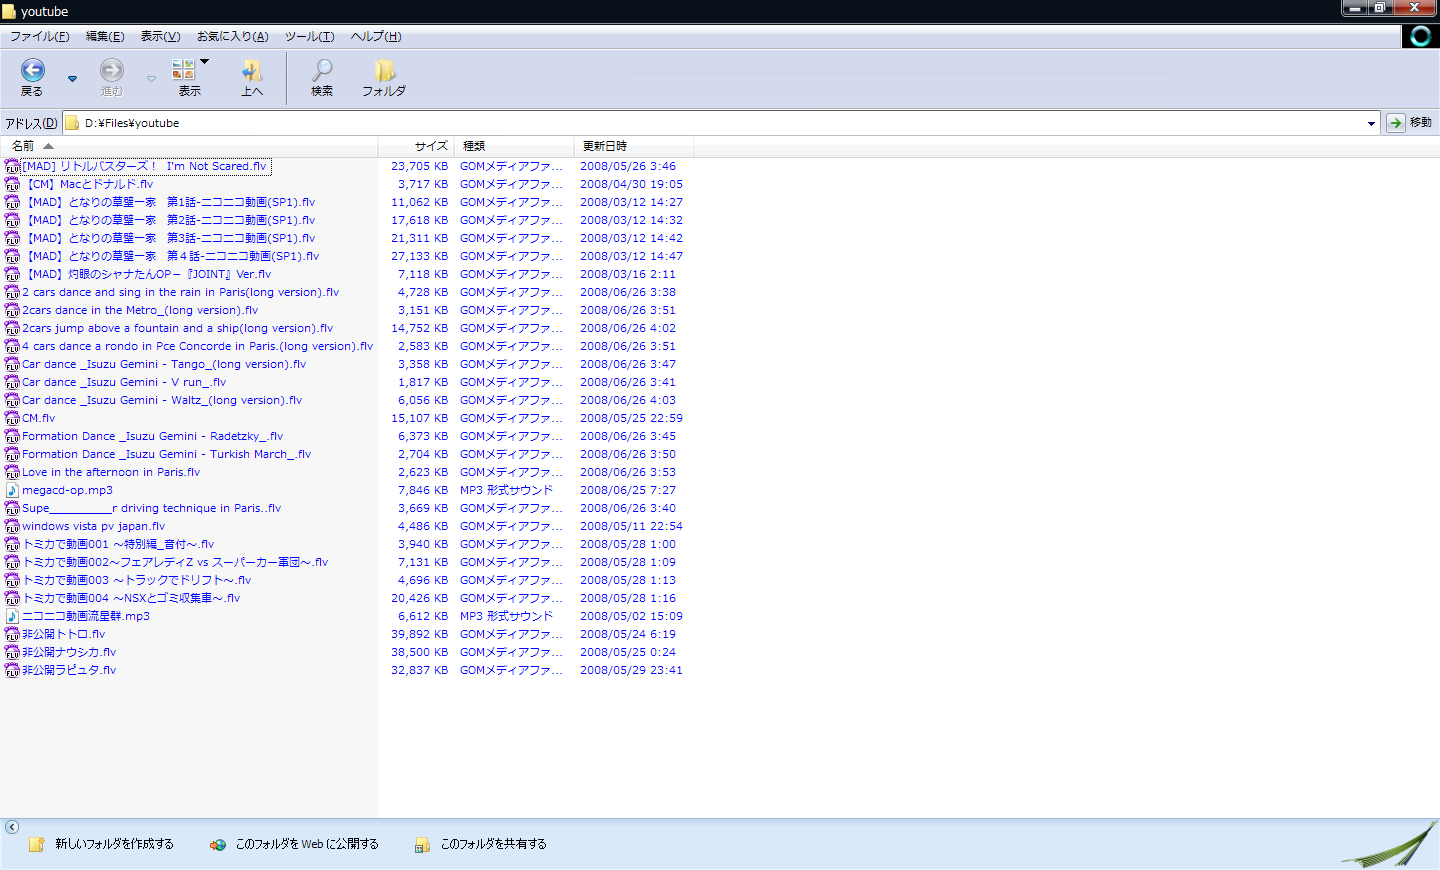Select file となりの草薙一家 第1話 flv

pos(168,202)
